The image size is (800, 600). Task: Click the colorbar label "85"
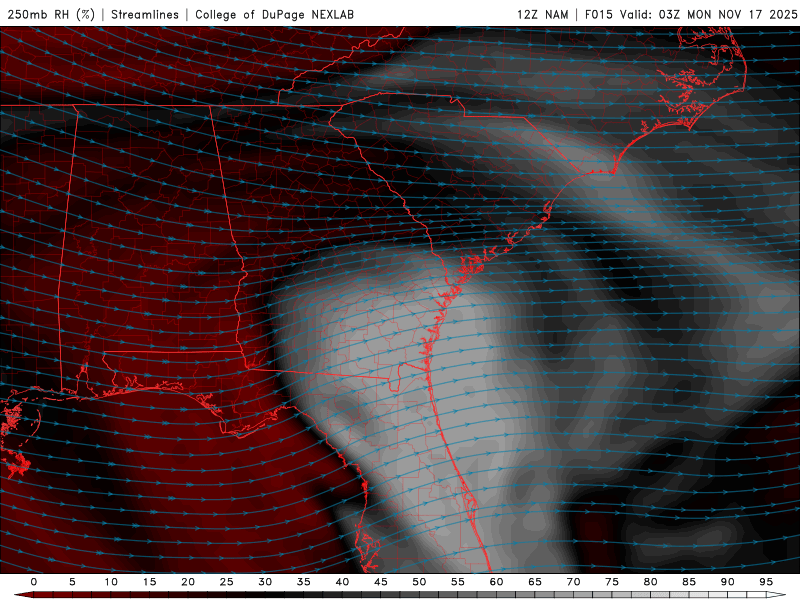689,582
